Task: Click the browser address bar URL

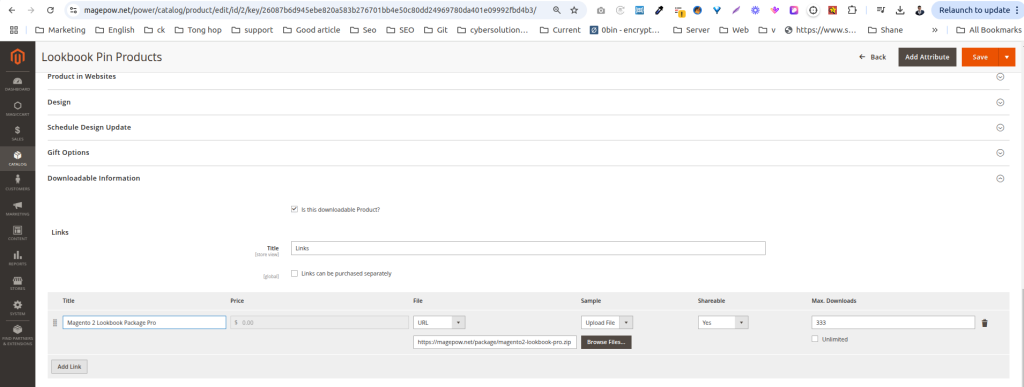Action: (310, 10)
